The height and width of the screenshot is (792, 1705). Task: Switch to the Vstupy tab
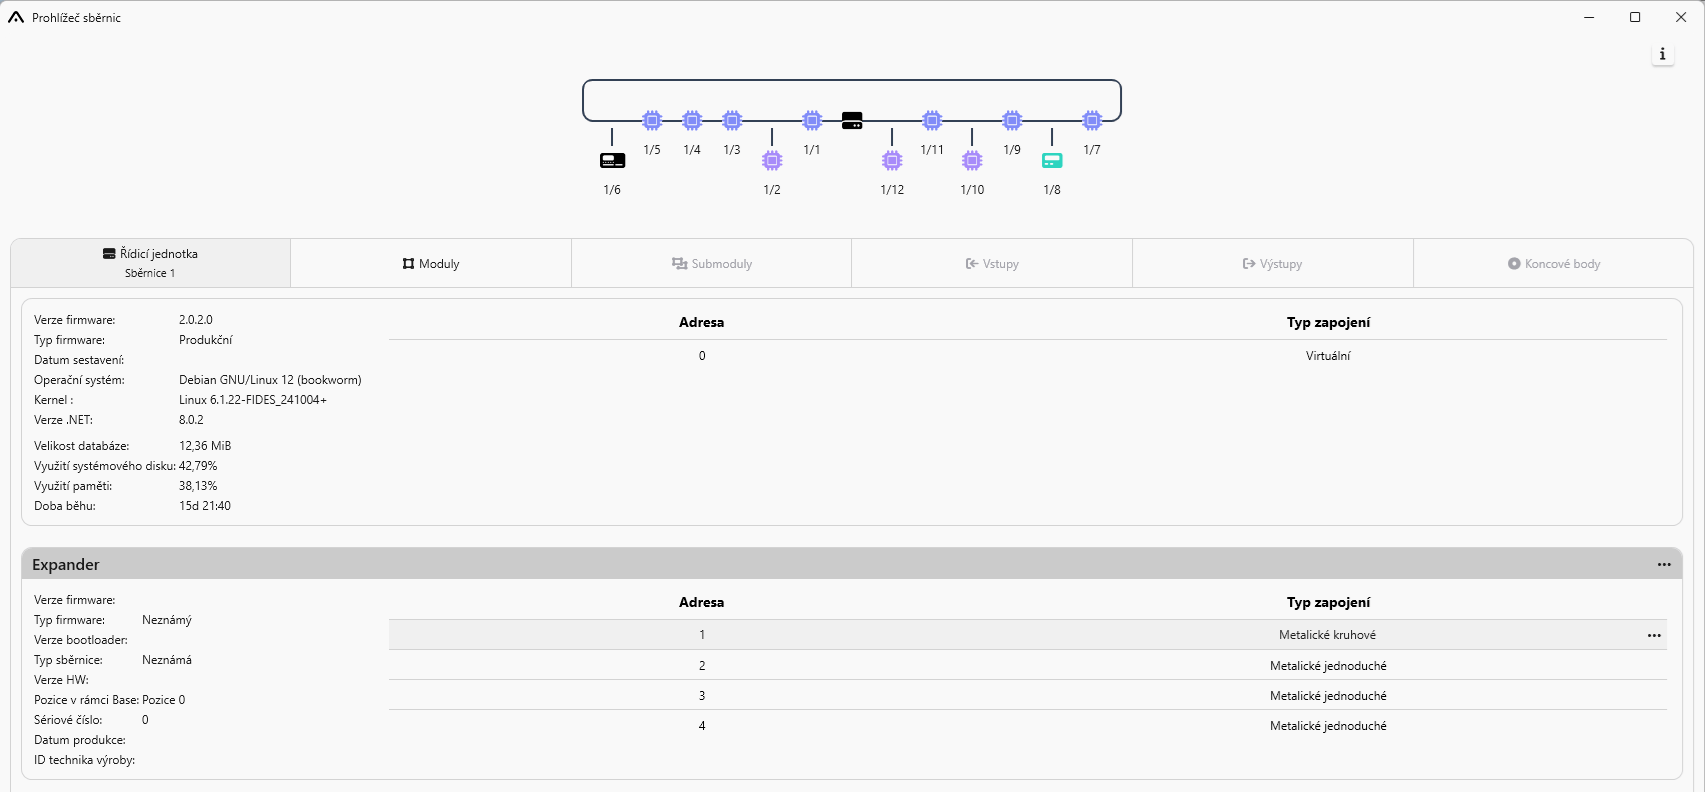click(991, 264)
